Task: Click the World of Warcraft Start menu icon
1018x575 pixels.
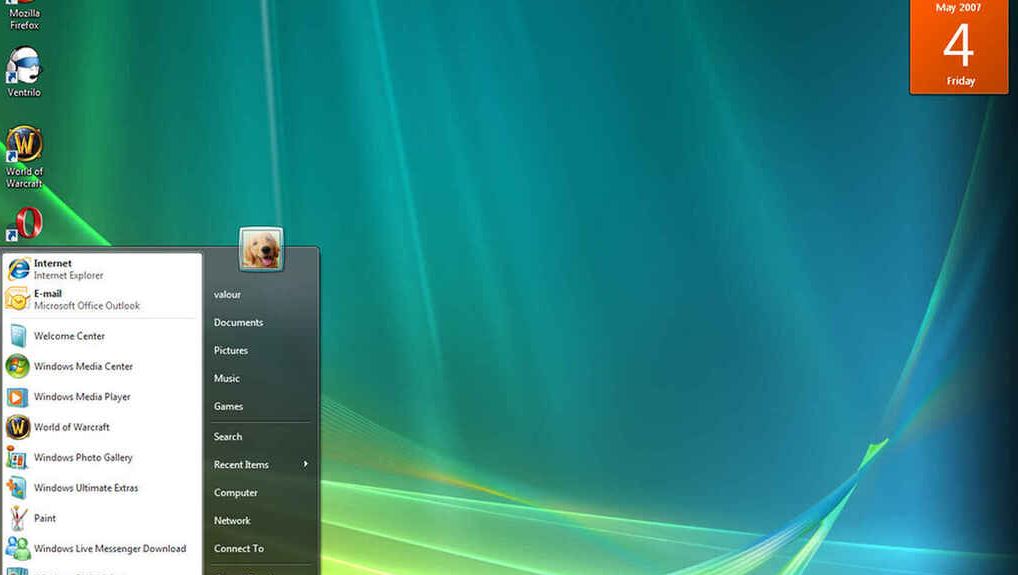Action: 18,427
